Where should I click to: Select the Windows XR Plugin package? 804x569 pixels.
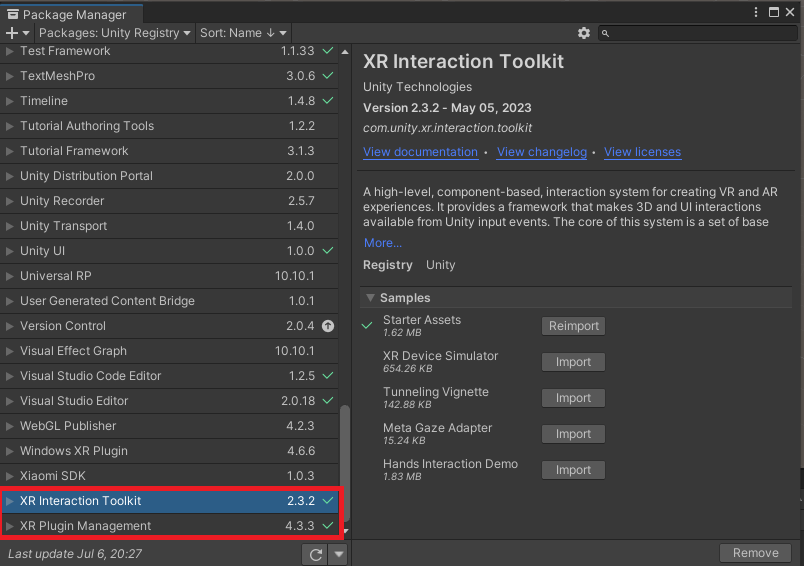pyautogui.click(x=169, y=451)
